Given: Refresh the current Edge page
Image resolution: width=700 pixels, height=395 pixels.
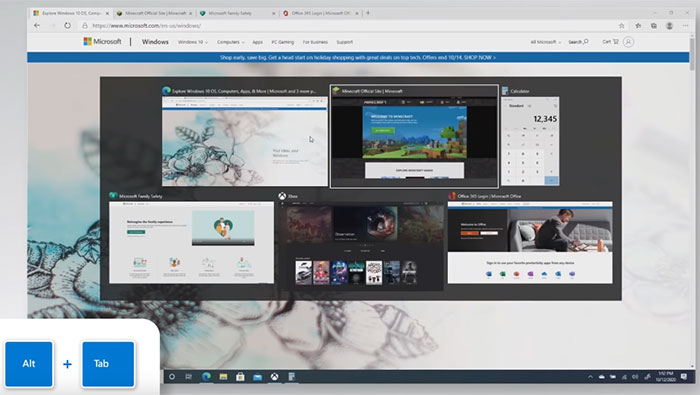Looking at the screenshot, I should coord(67,25).
